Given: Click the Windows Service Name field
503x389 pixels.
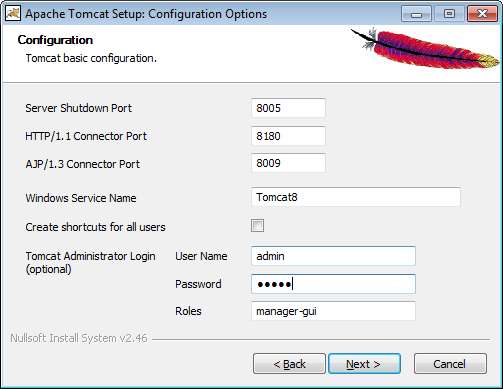Looking at the screenshot, I should click(x=356, y=197).
